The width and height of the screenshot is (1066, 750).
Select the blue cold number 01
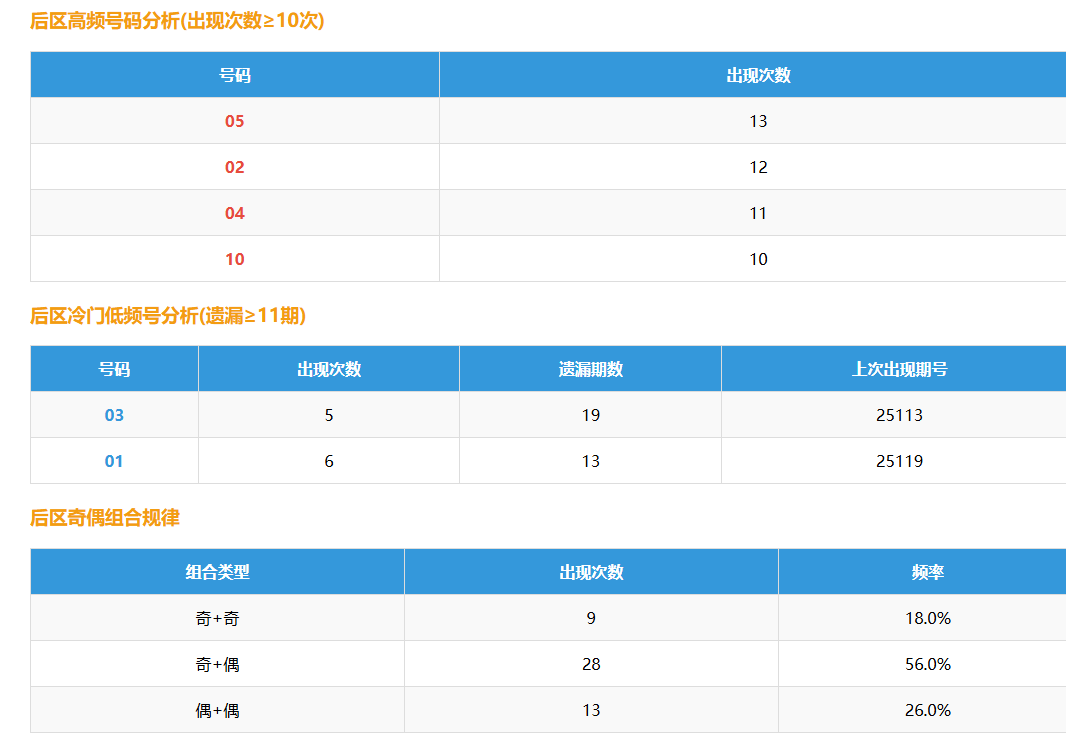tap(114, 461)
